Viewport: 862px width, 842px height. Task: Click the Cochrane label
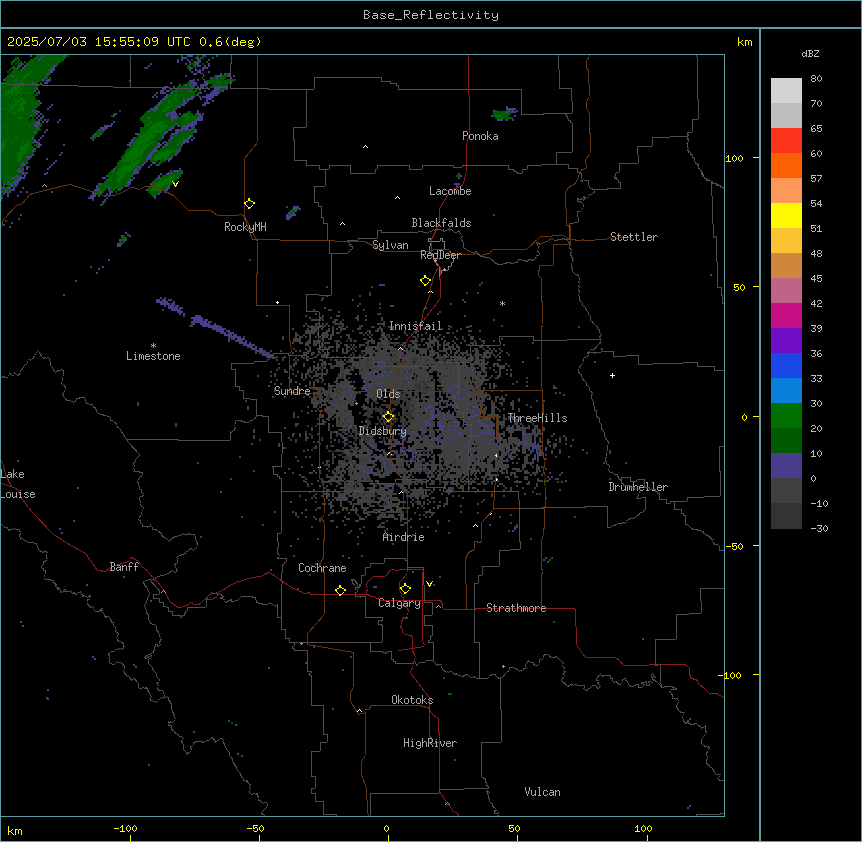(x=322, y=568)
